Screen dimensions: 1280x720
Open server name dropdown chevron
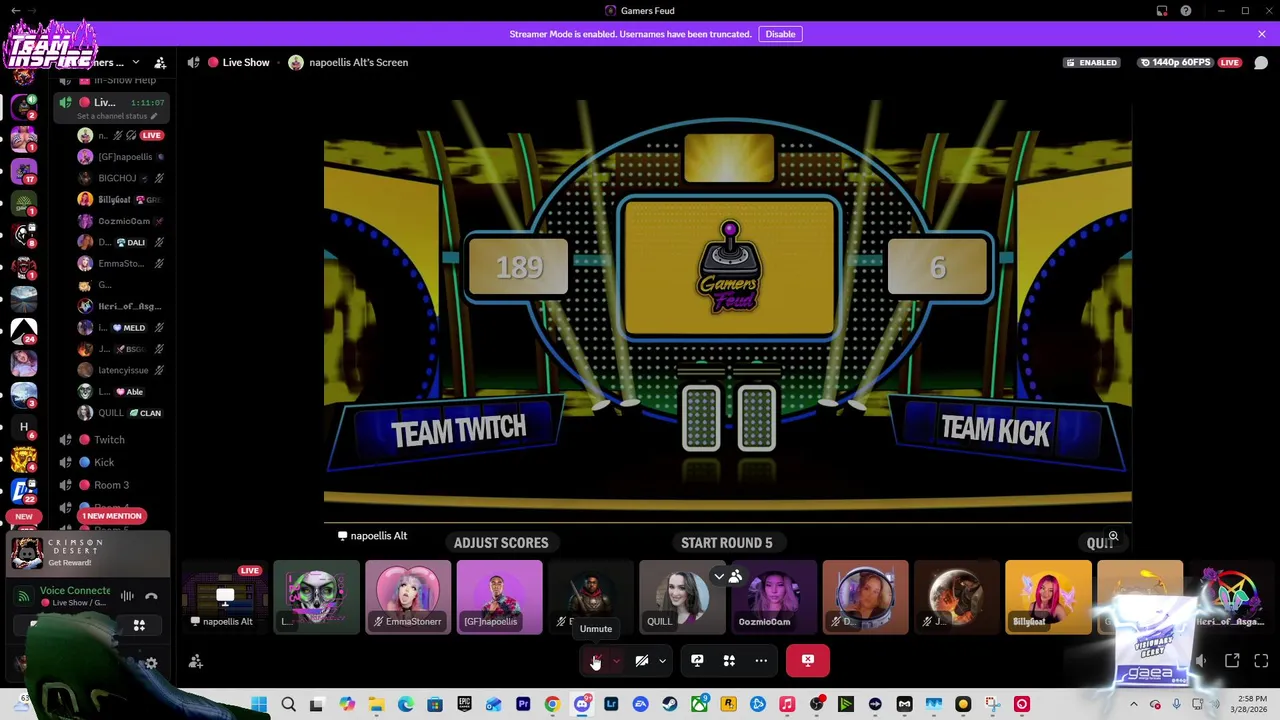[x=136, y=63]
